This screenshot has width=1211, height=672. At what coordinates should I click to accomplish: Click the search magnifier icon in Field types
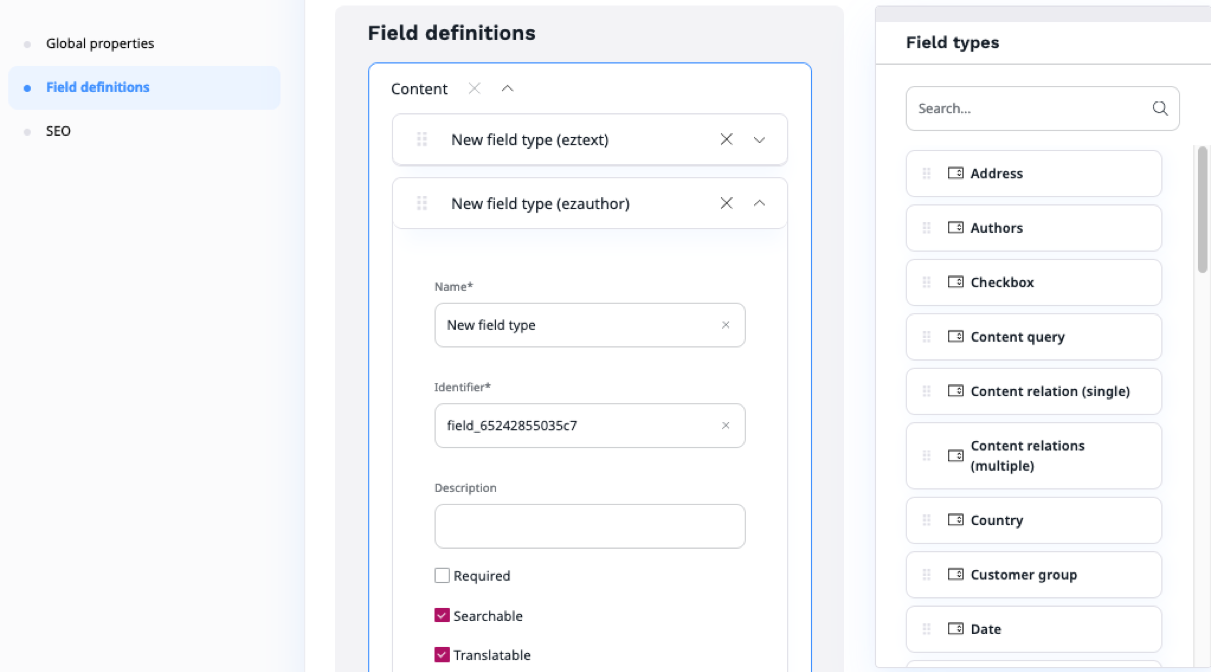click(x=1160, y=109)
